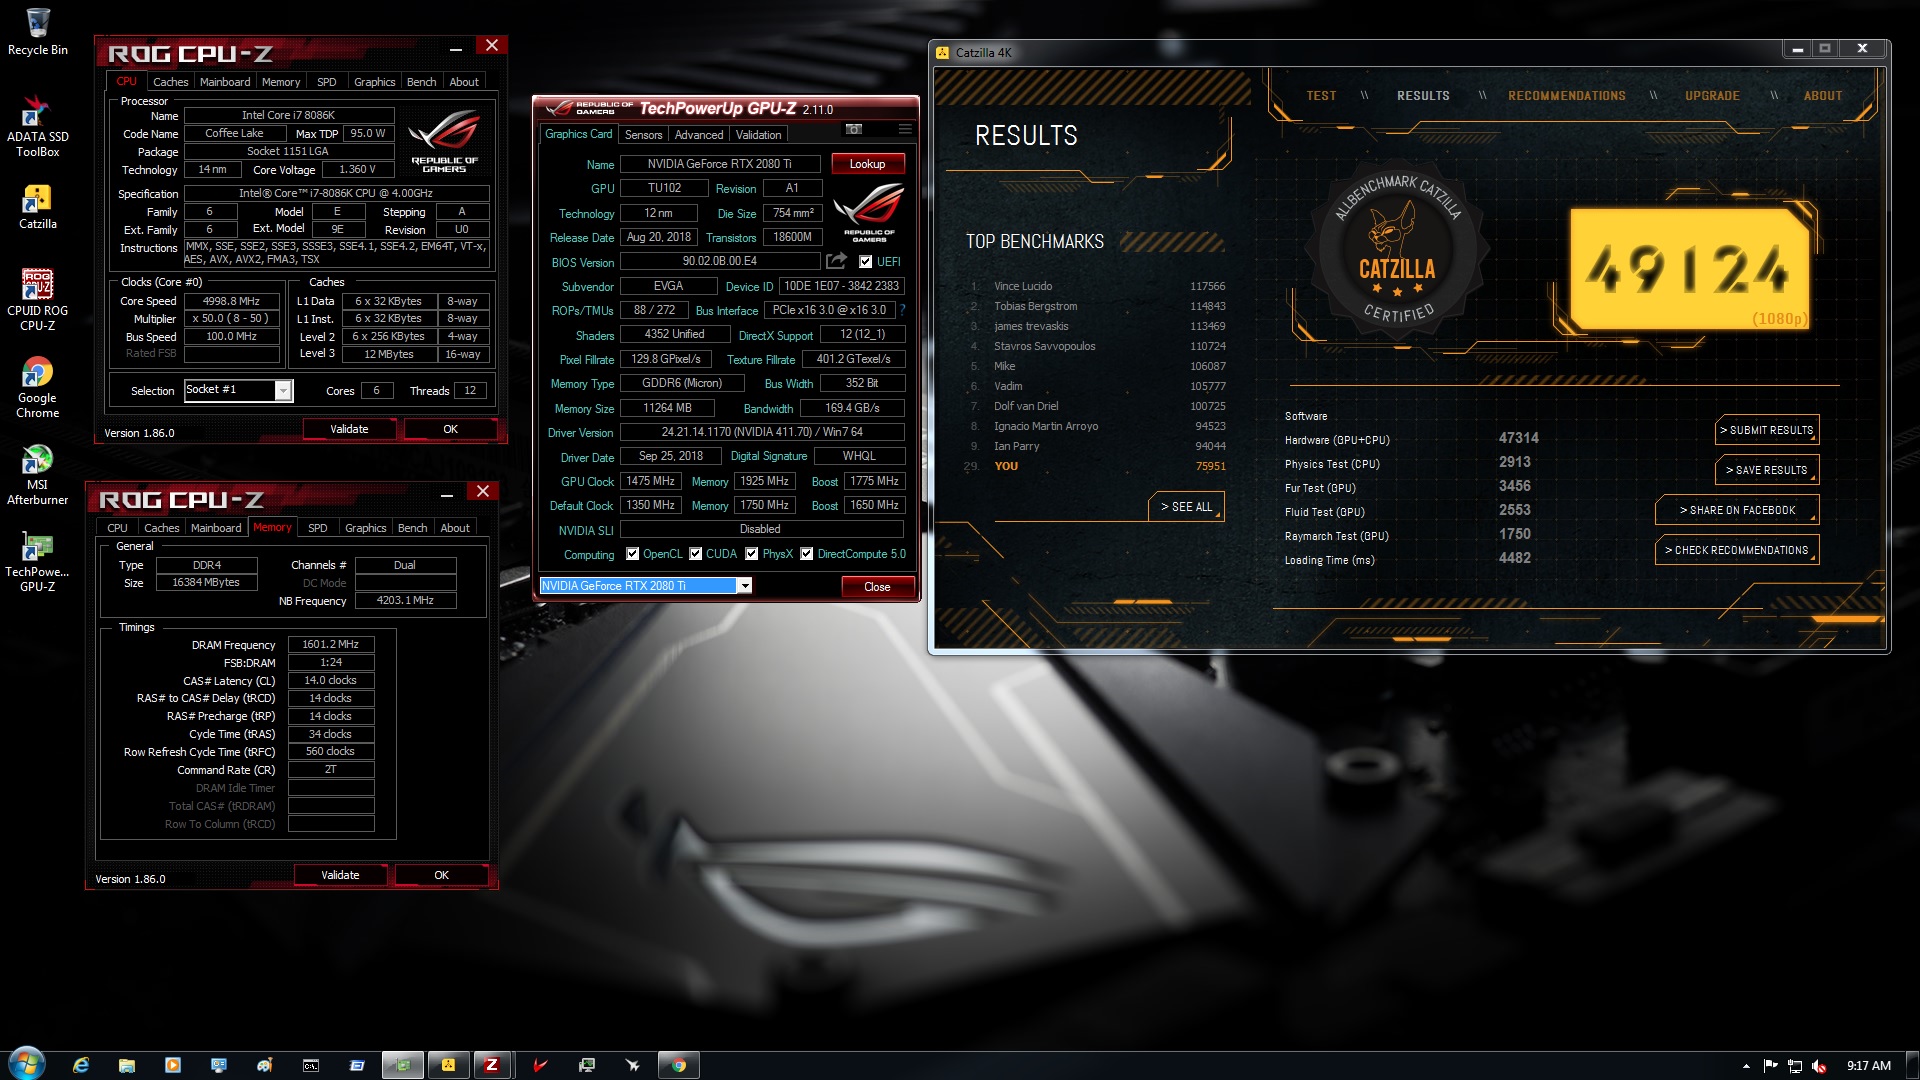Toggle the OpenCL checkbox
Image resolution: width=1920 pixels, height=1080 pixels.
(x=632, y=554)
